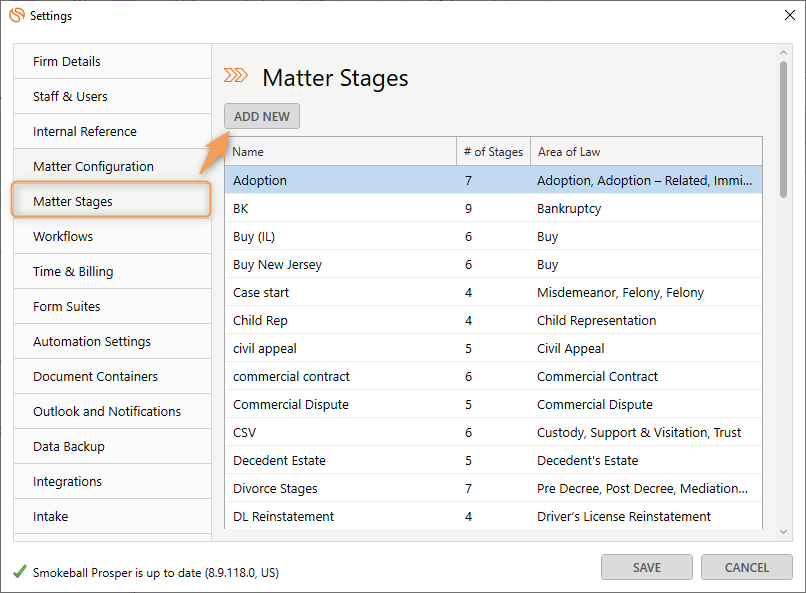Close the Settings window

790,15
